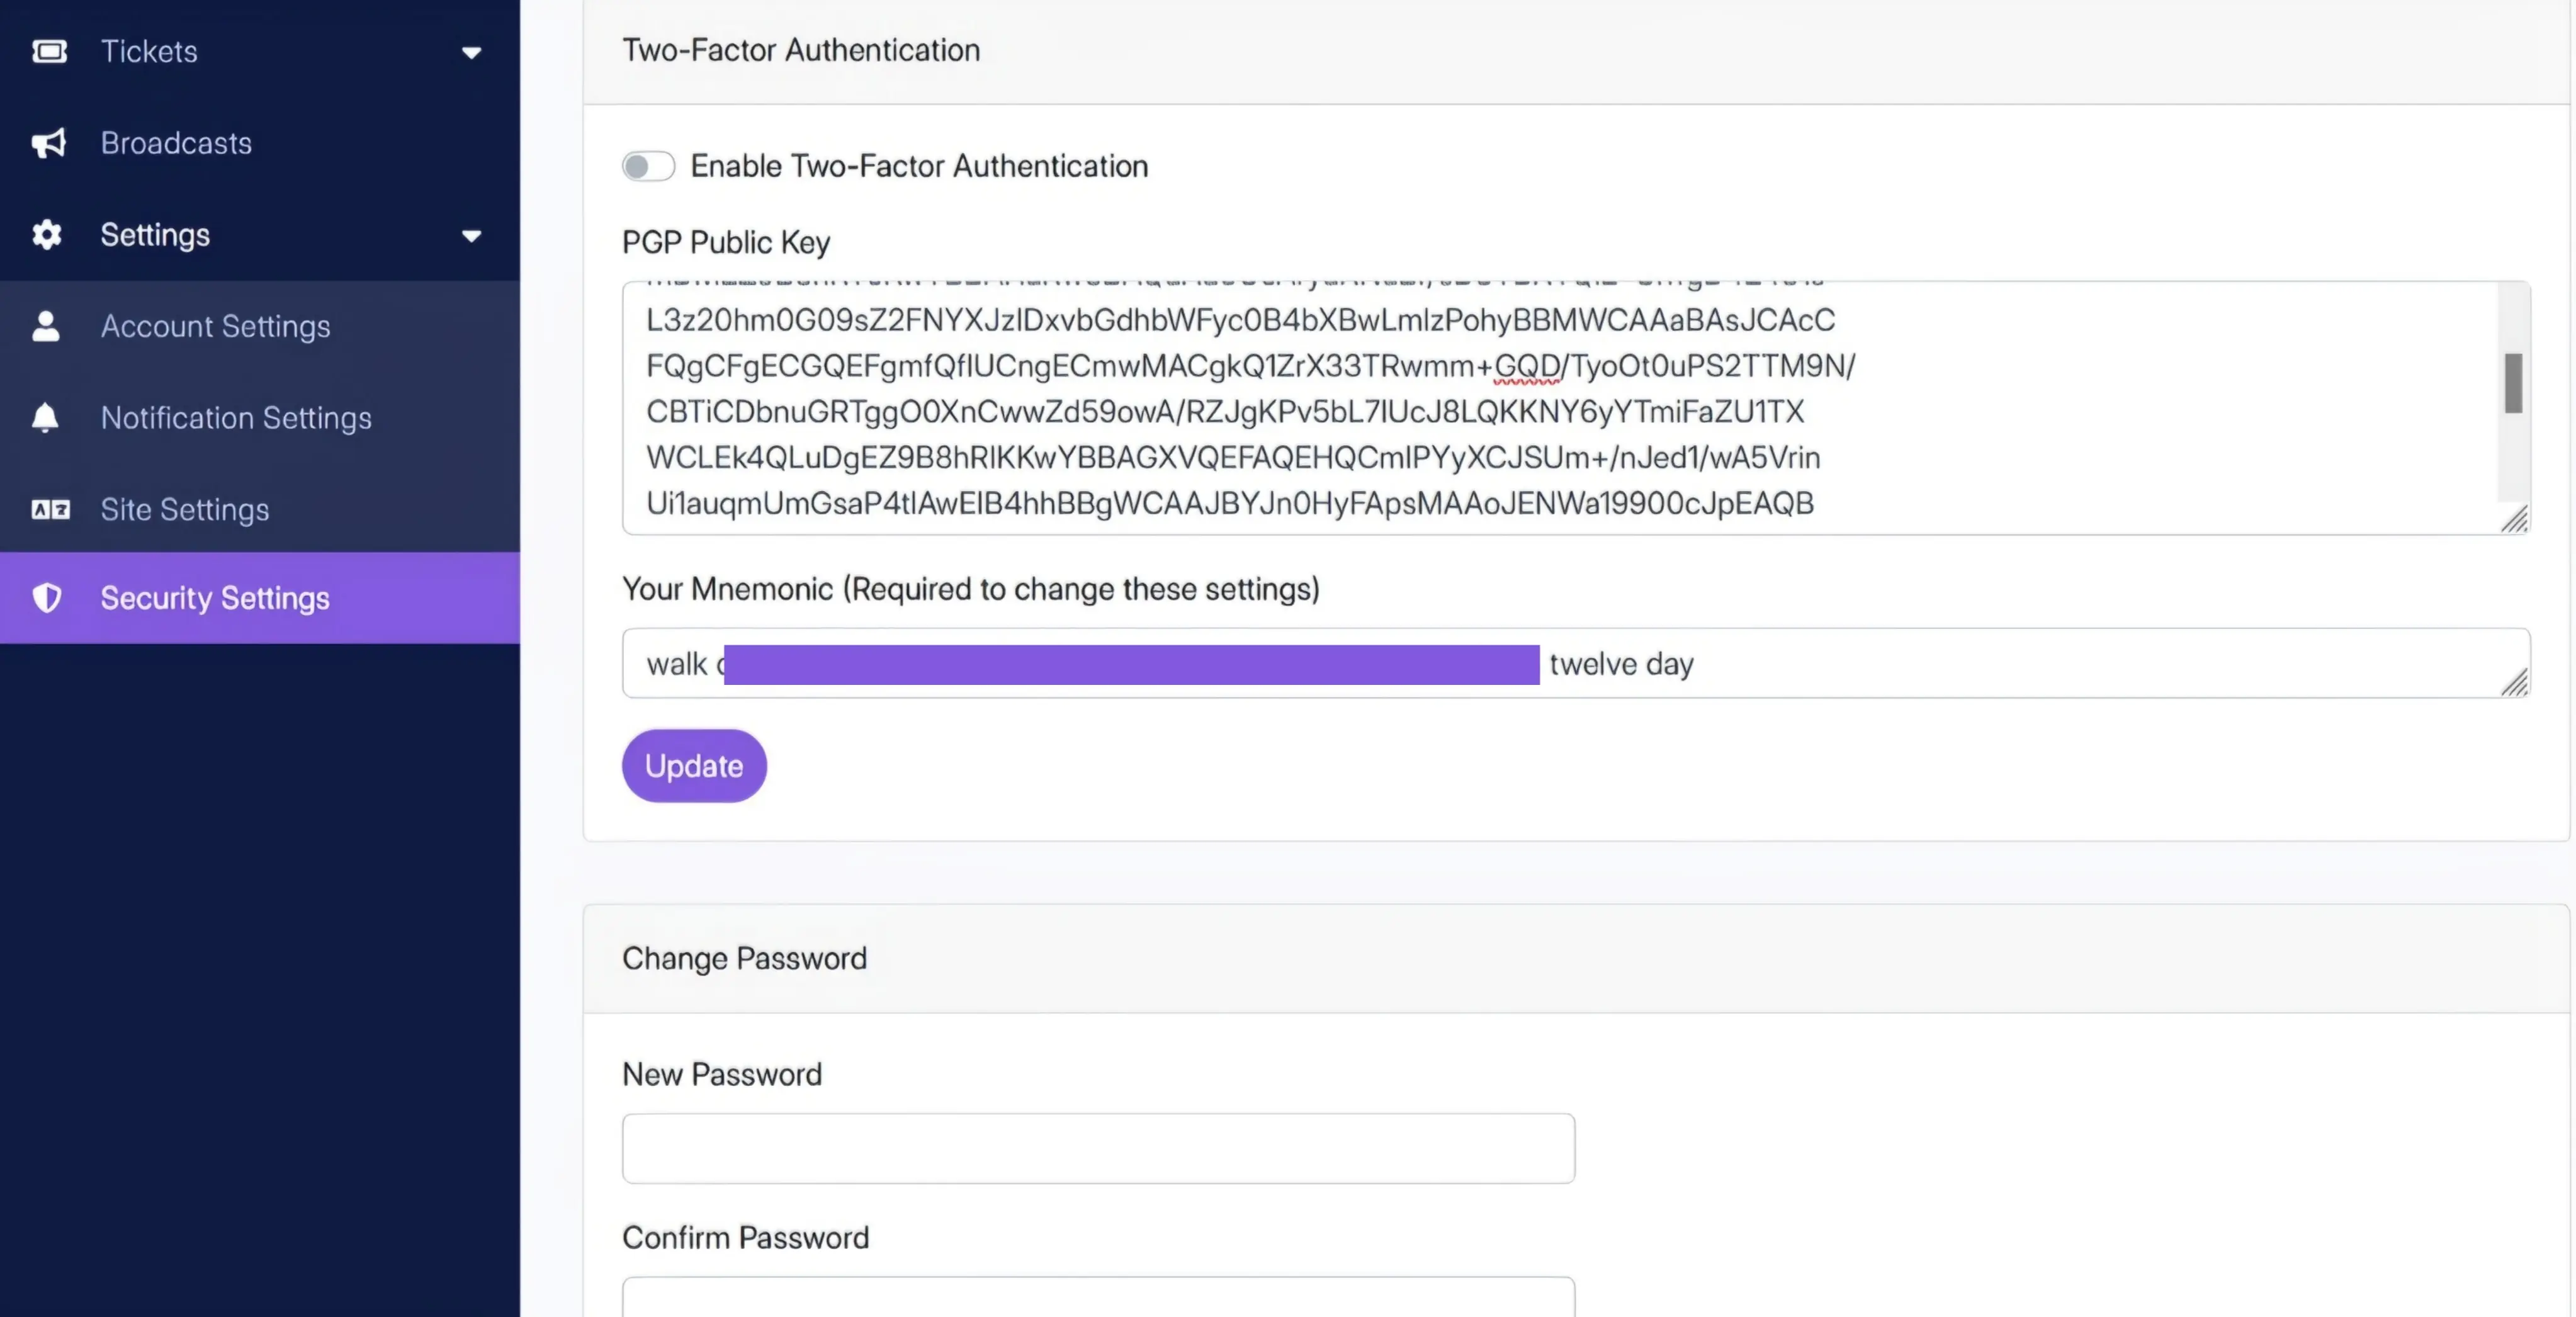The height and width of the screenshot is (1317, 2576).
Task: Open Notification Settings menu item
Action: [x=236, y=417]
